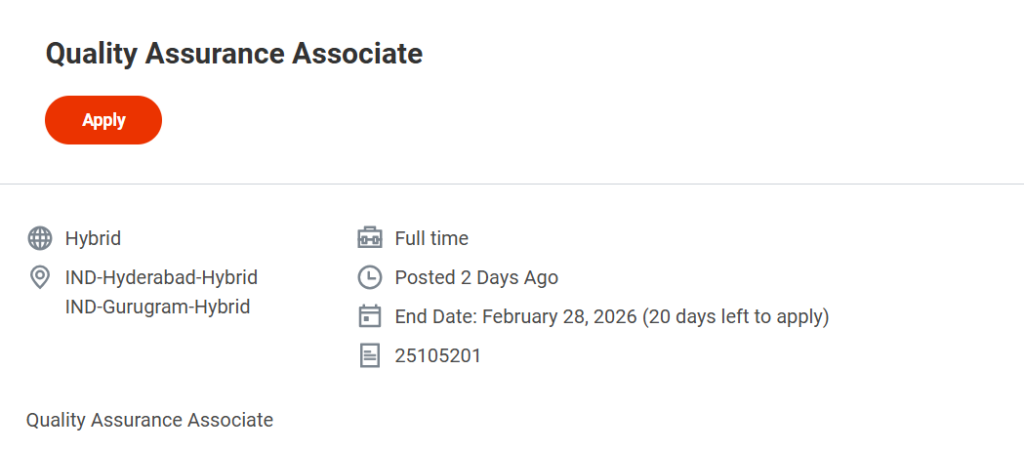
Task: Select the IND-Gurugram-Hybrid location
Action: click(157, 306)
